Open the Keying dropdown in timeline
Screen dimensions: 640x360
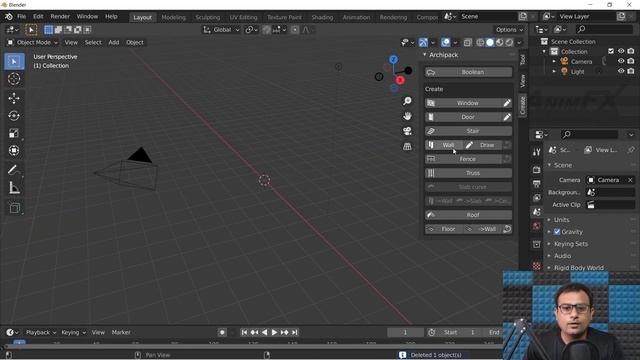tap(73, 333)
